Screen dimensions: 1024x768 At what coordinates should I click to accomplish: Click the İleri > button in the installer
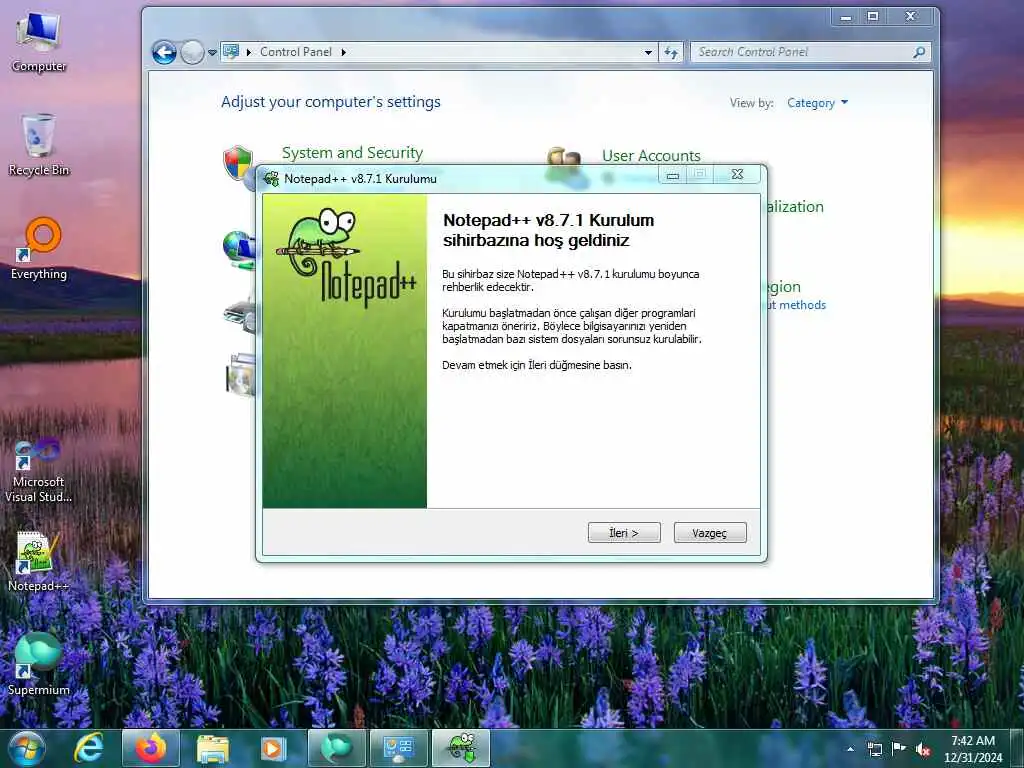tap(624, 532)
